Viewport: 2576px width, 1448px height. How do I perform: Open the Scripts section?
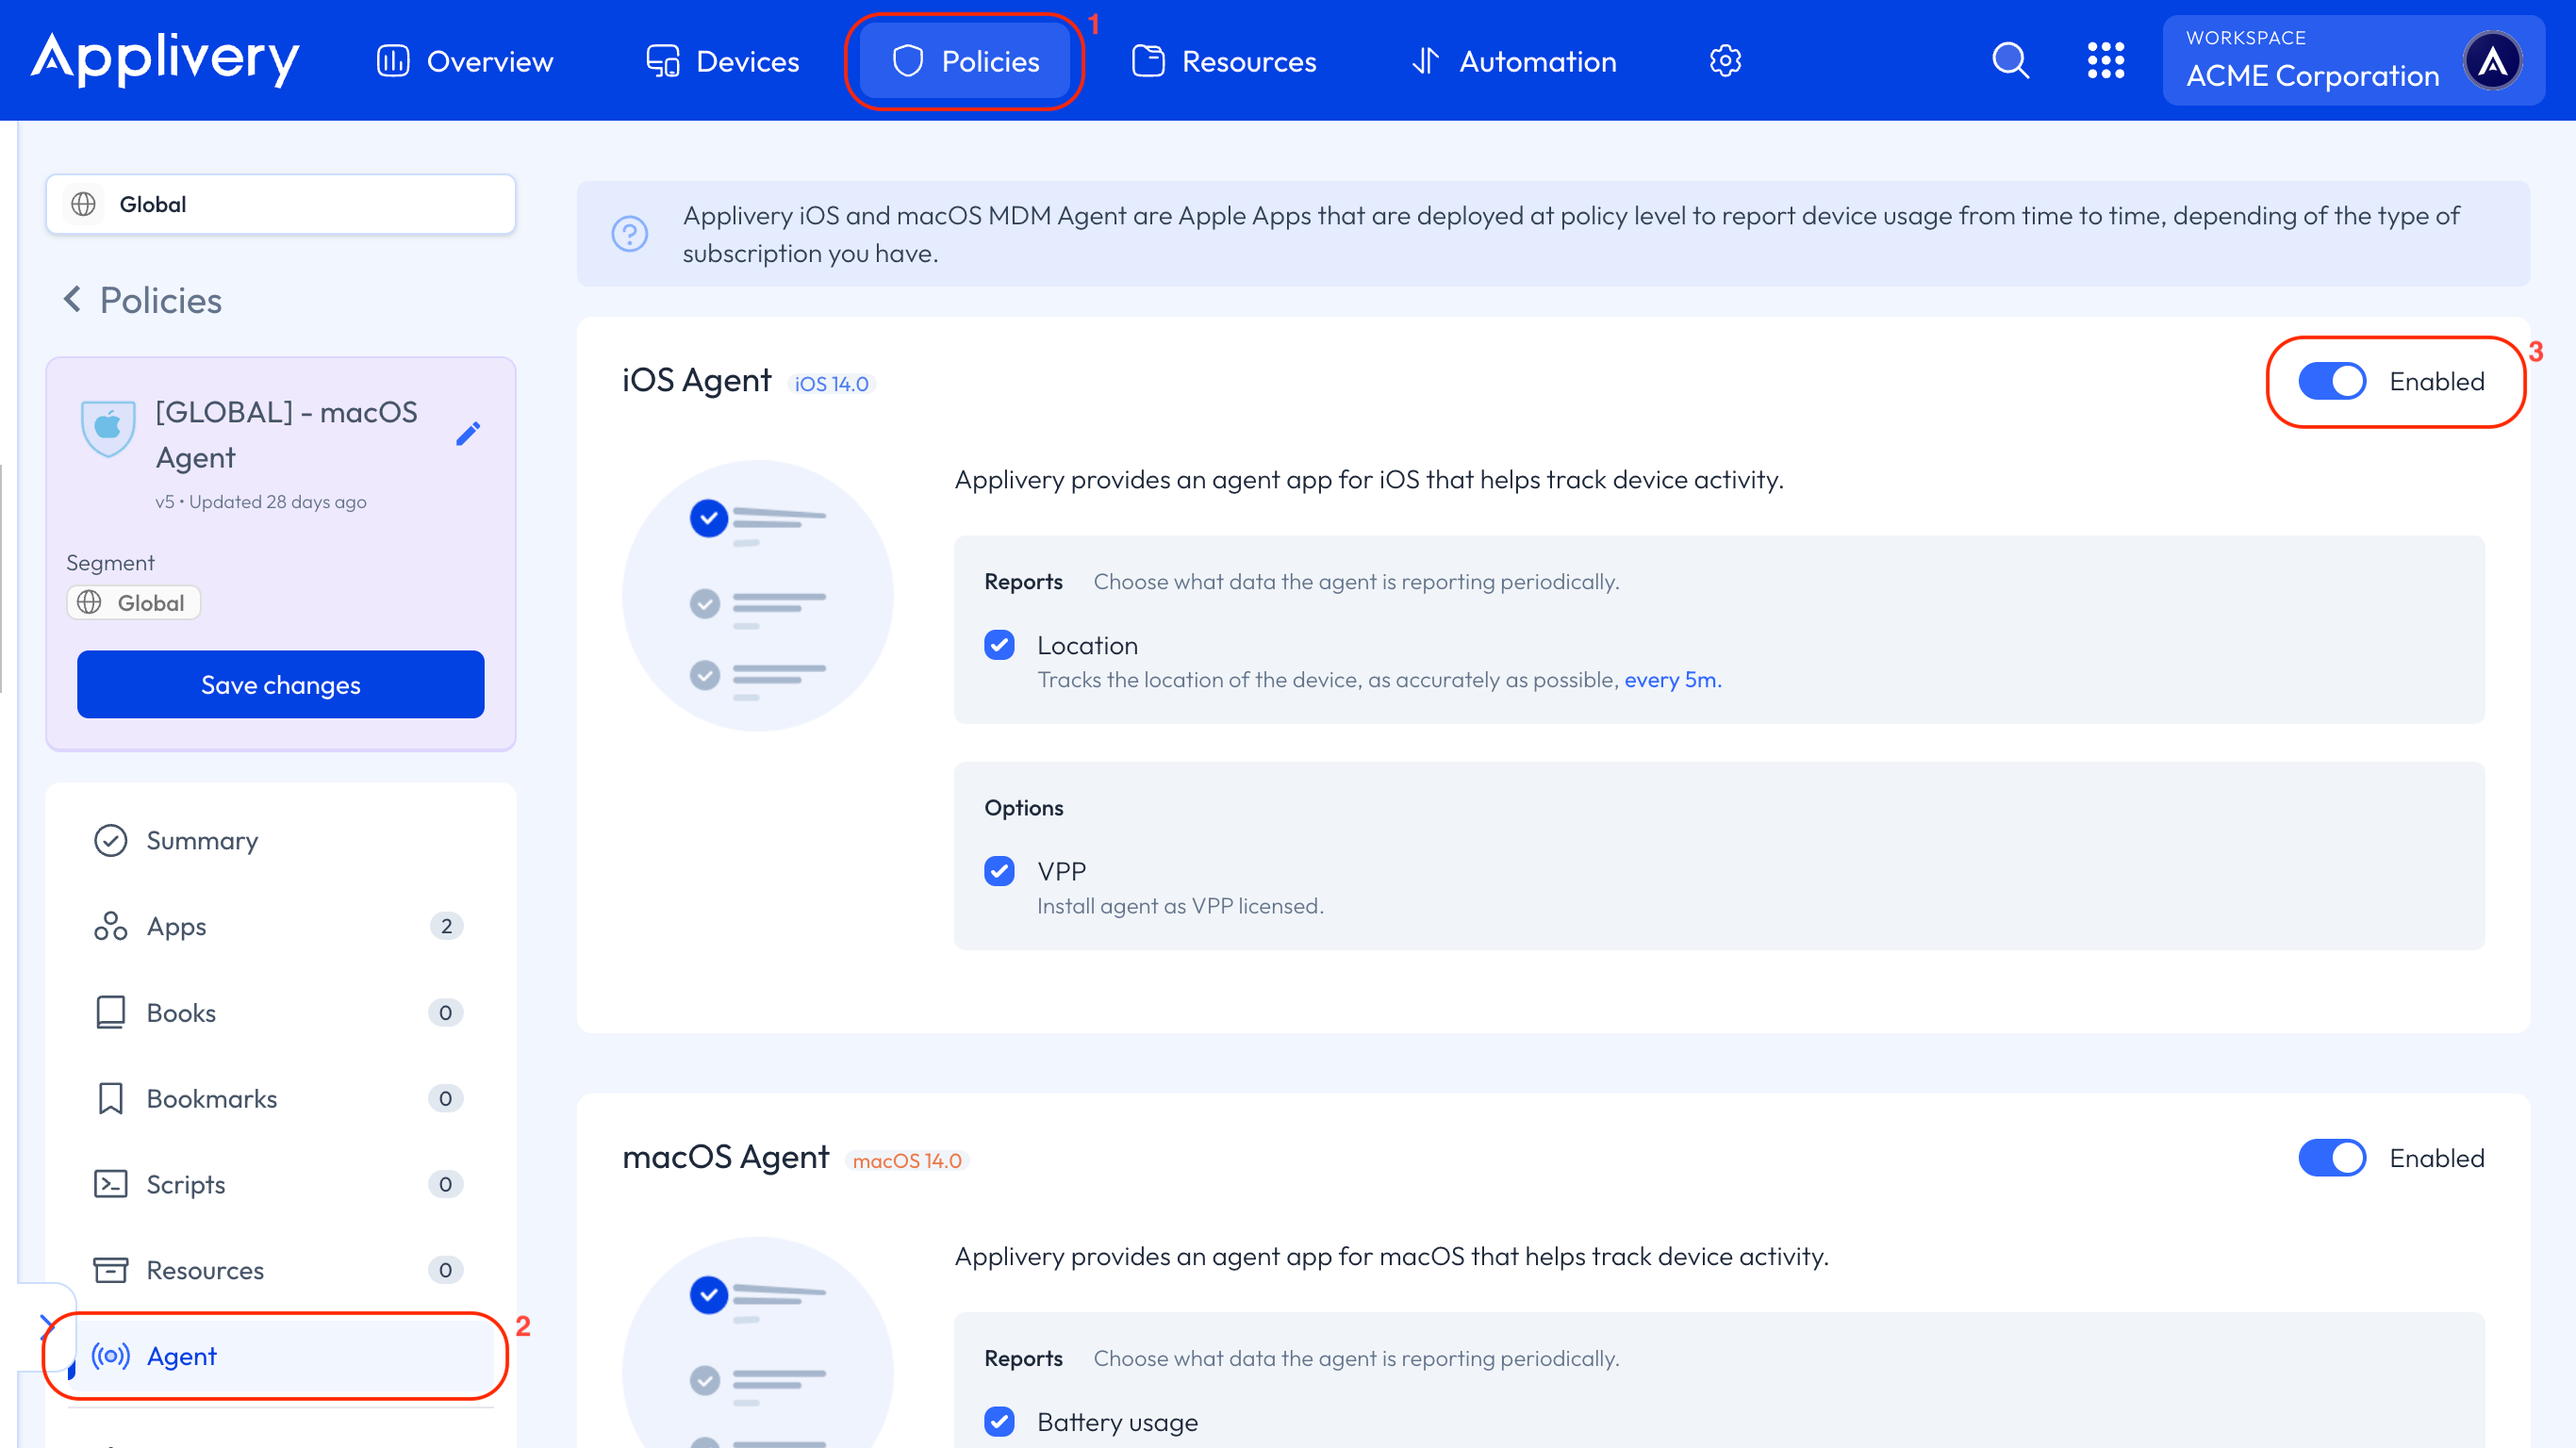coord(281,1184)
